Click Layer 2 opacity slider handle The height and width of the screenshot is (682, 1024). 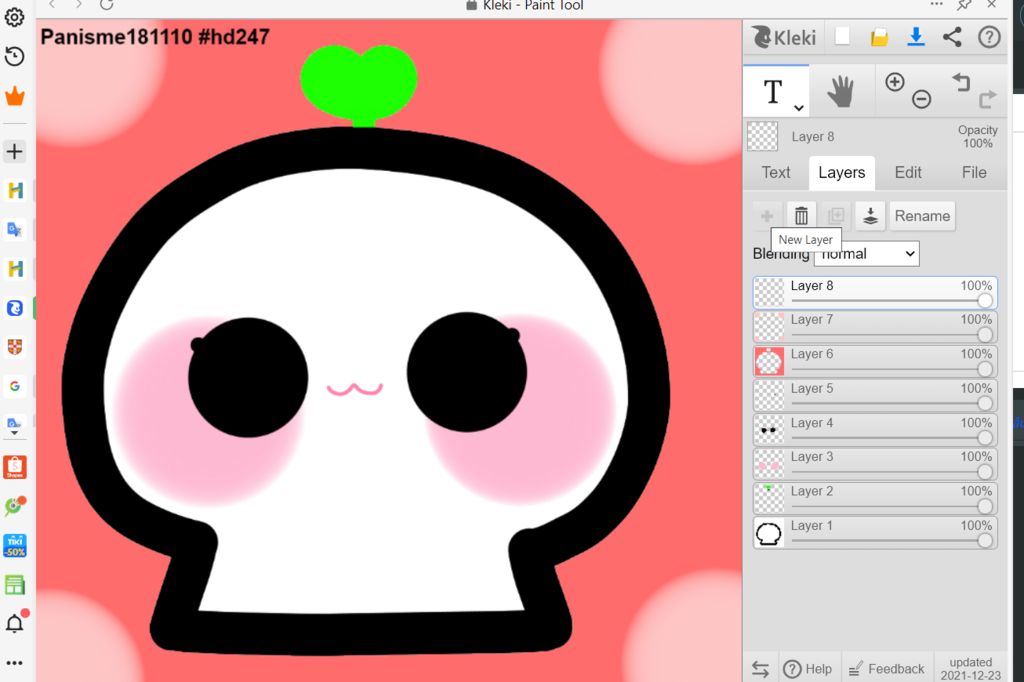click(985, 506)
